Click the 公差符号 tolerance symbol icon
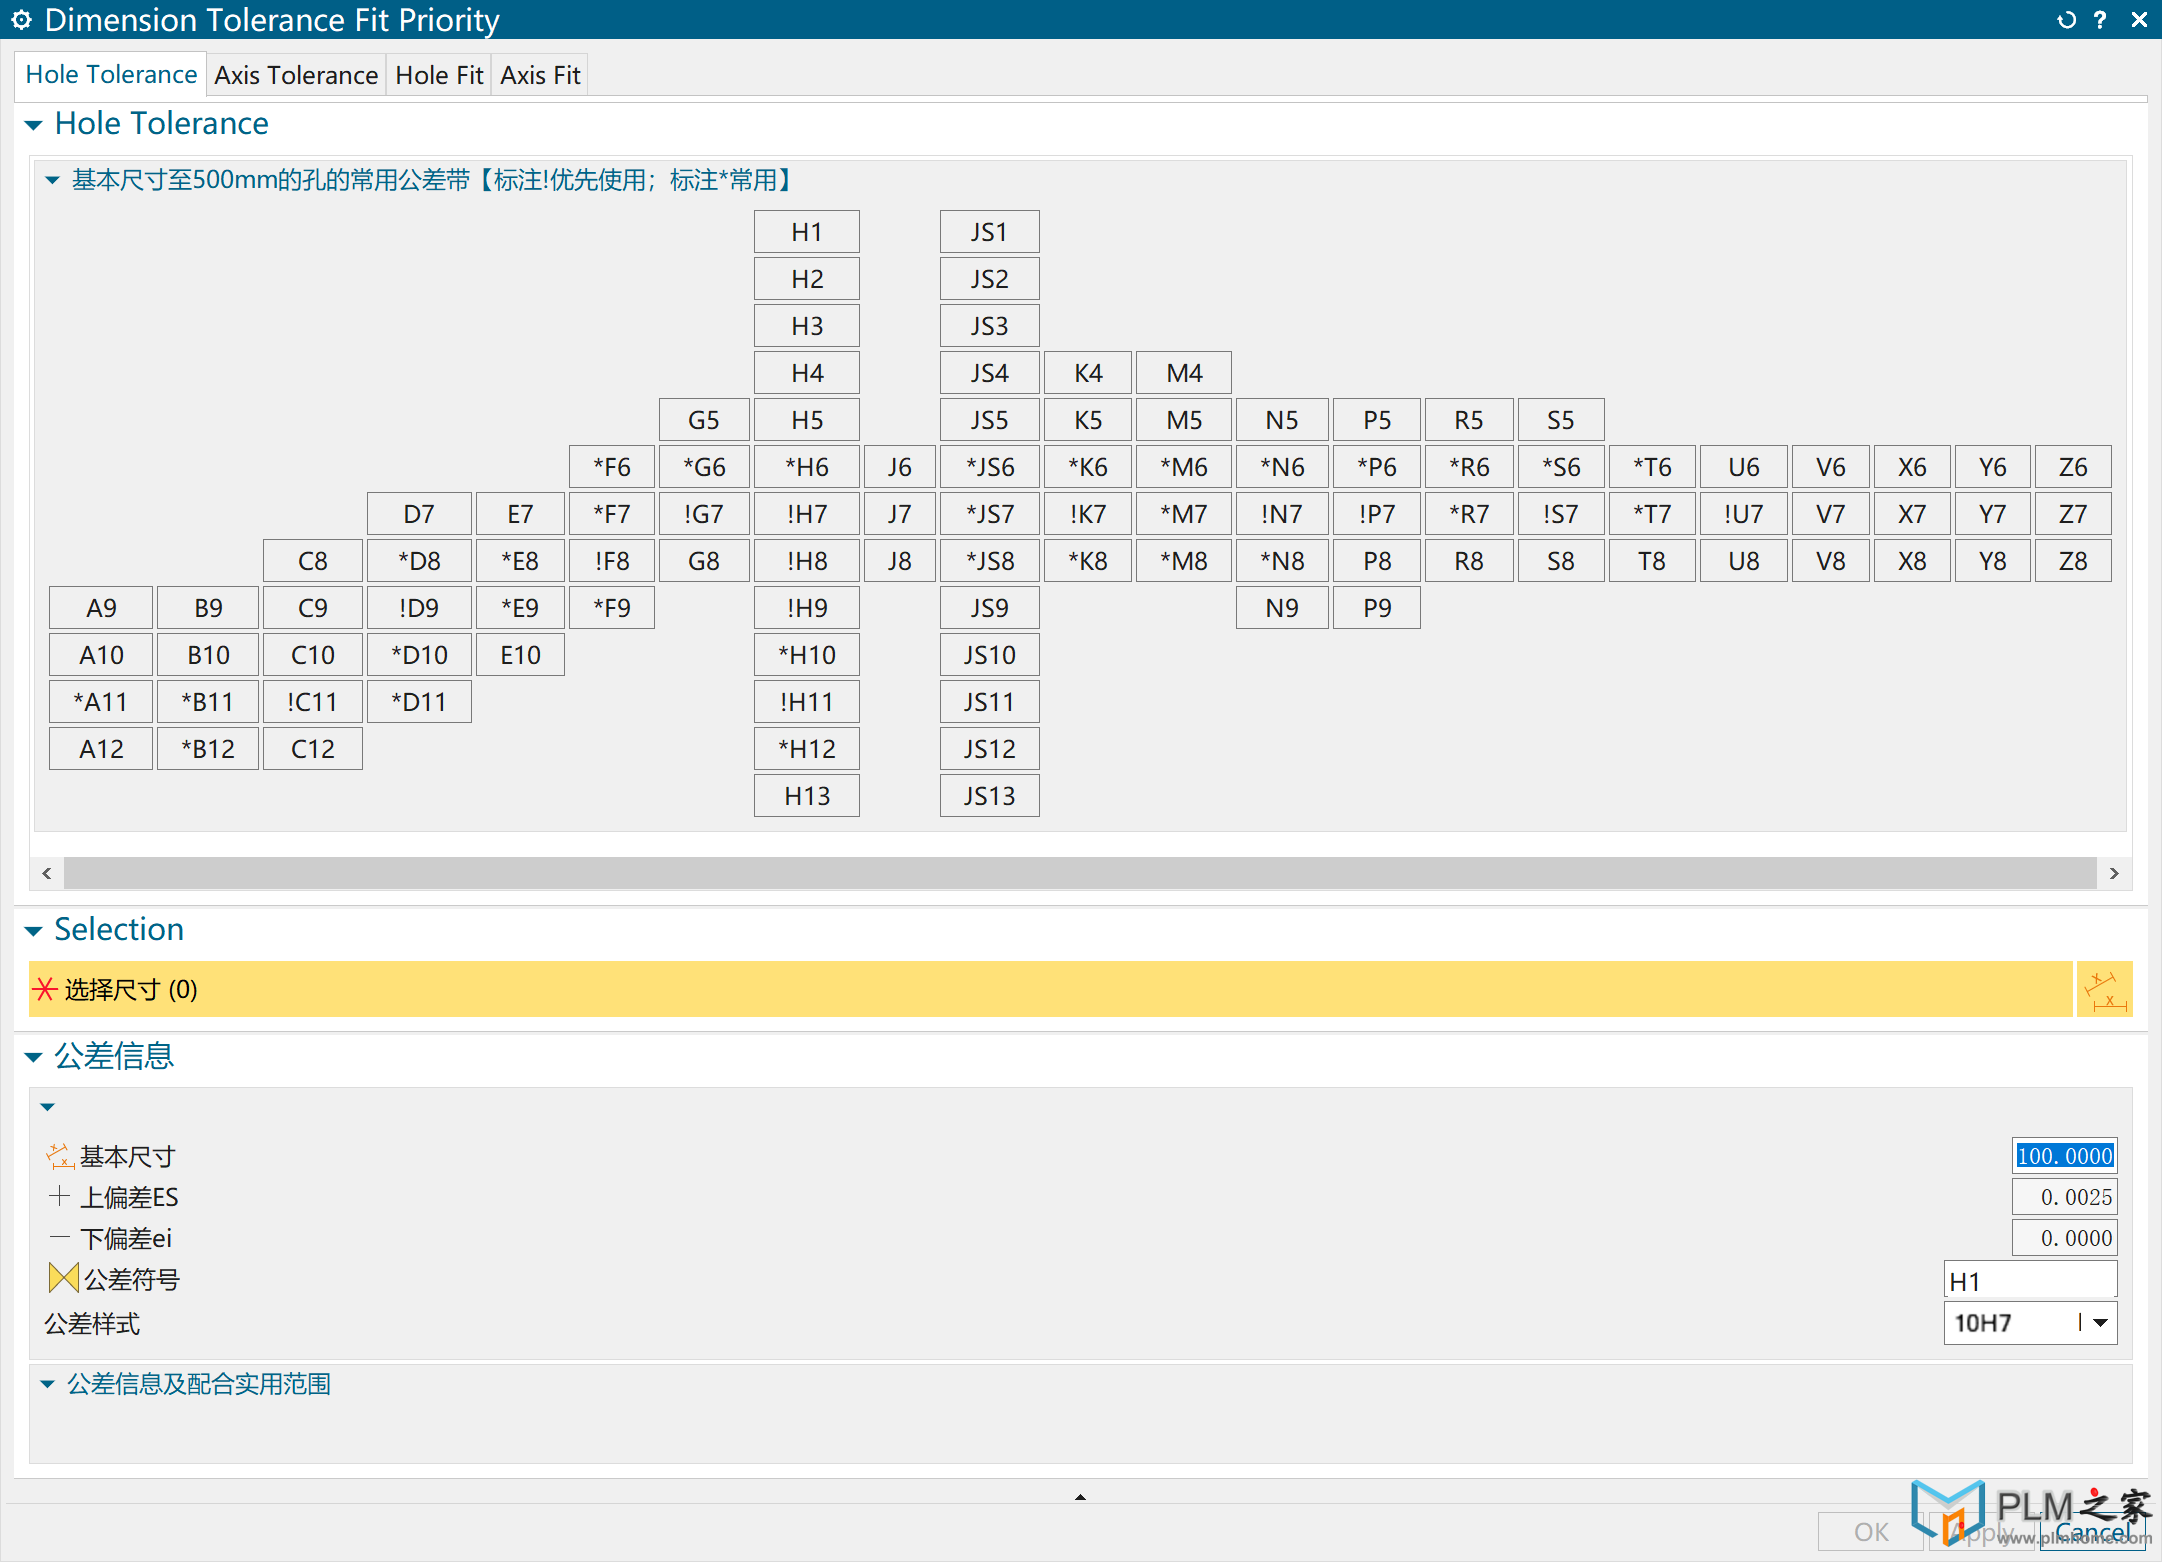2162x1562 pixels. 63,1278
